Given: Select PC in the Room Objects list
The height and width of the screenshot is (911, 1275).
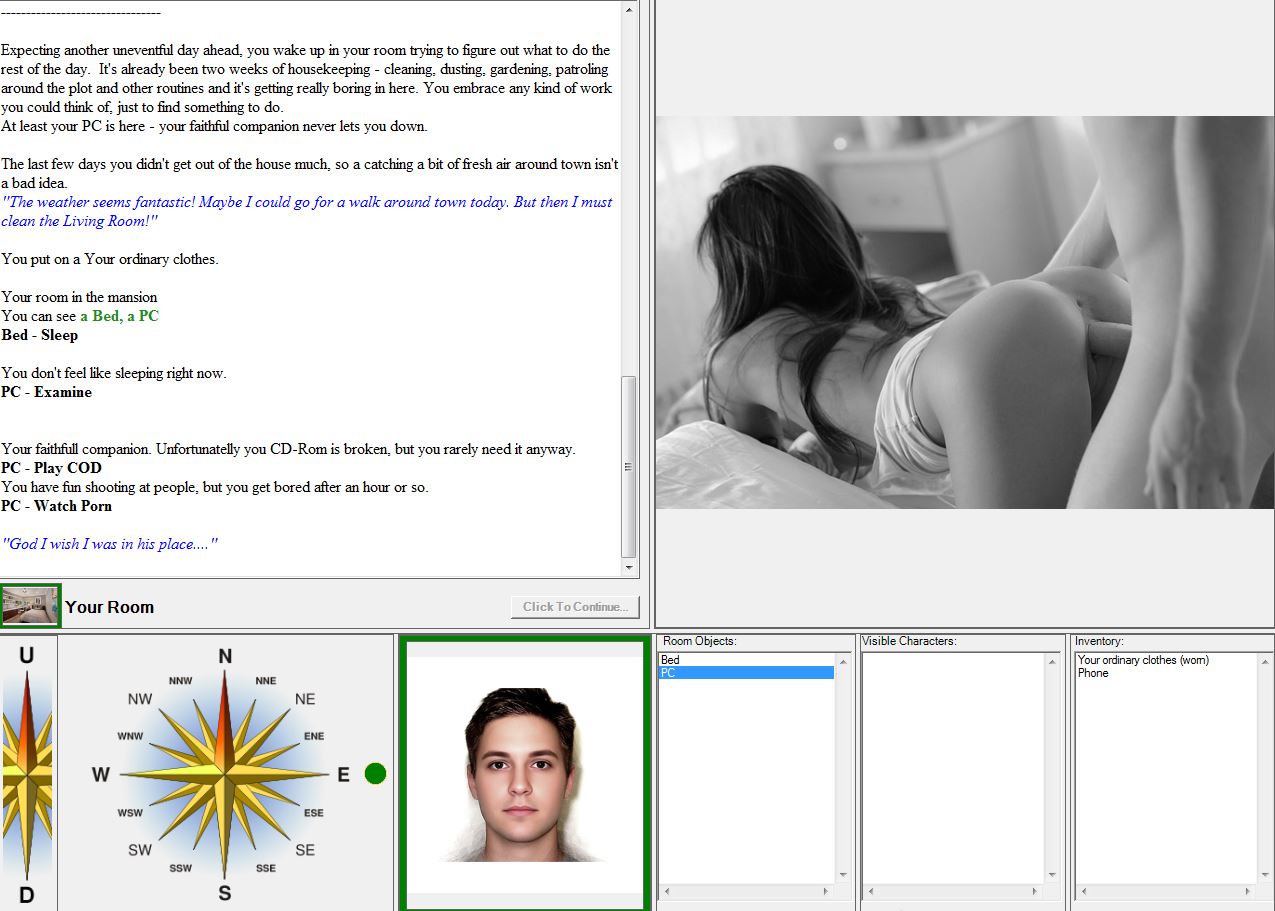Looking at the screenshot, I should [x=669, y=673].
